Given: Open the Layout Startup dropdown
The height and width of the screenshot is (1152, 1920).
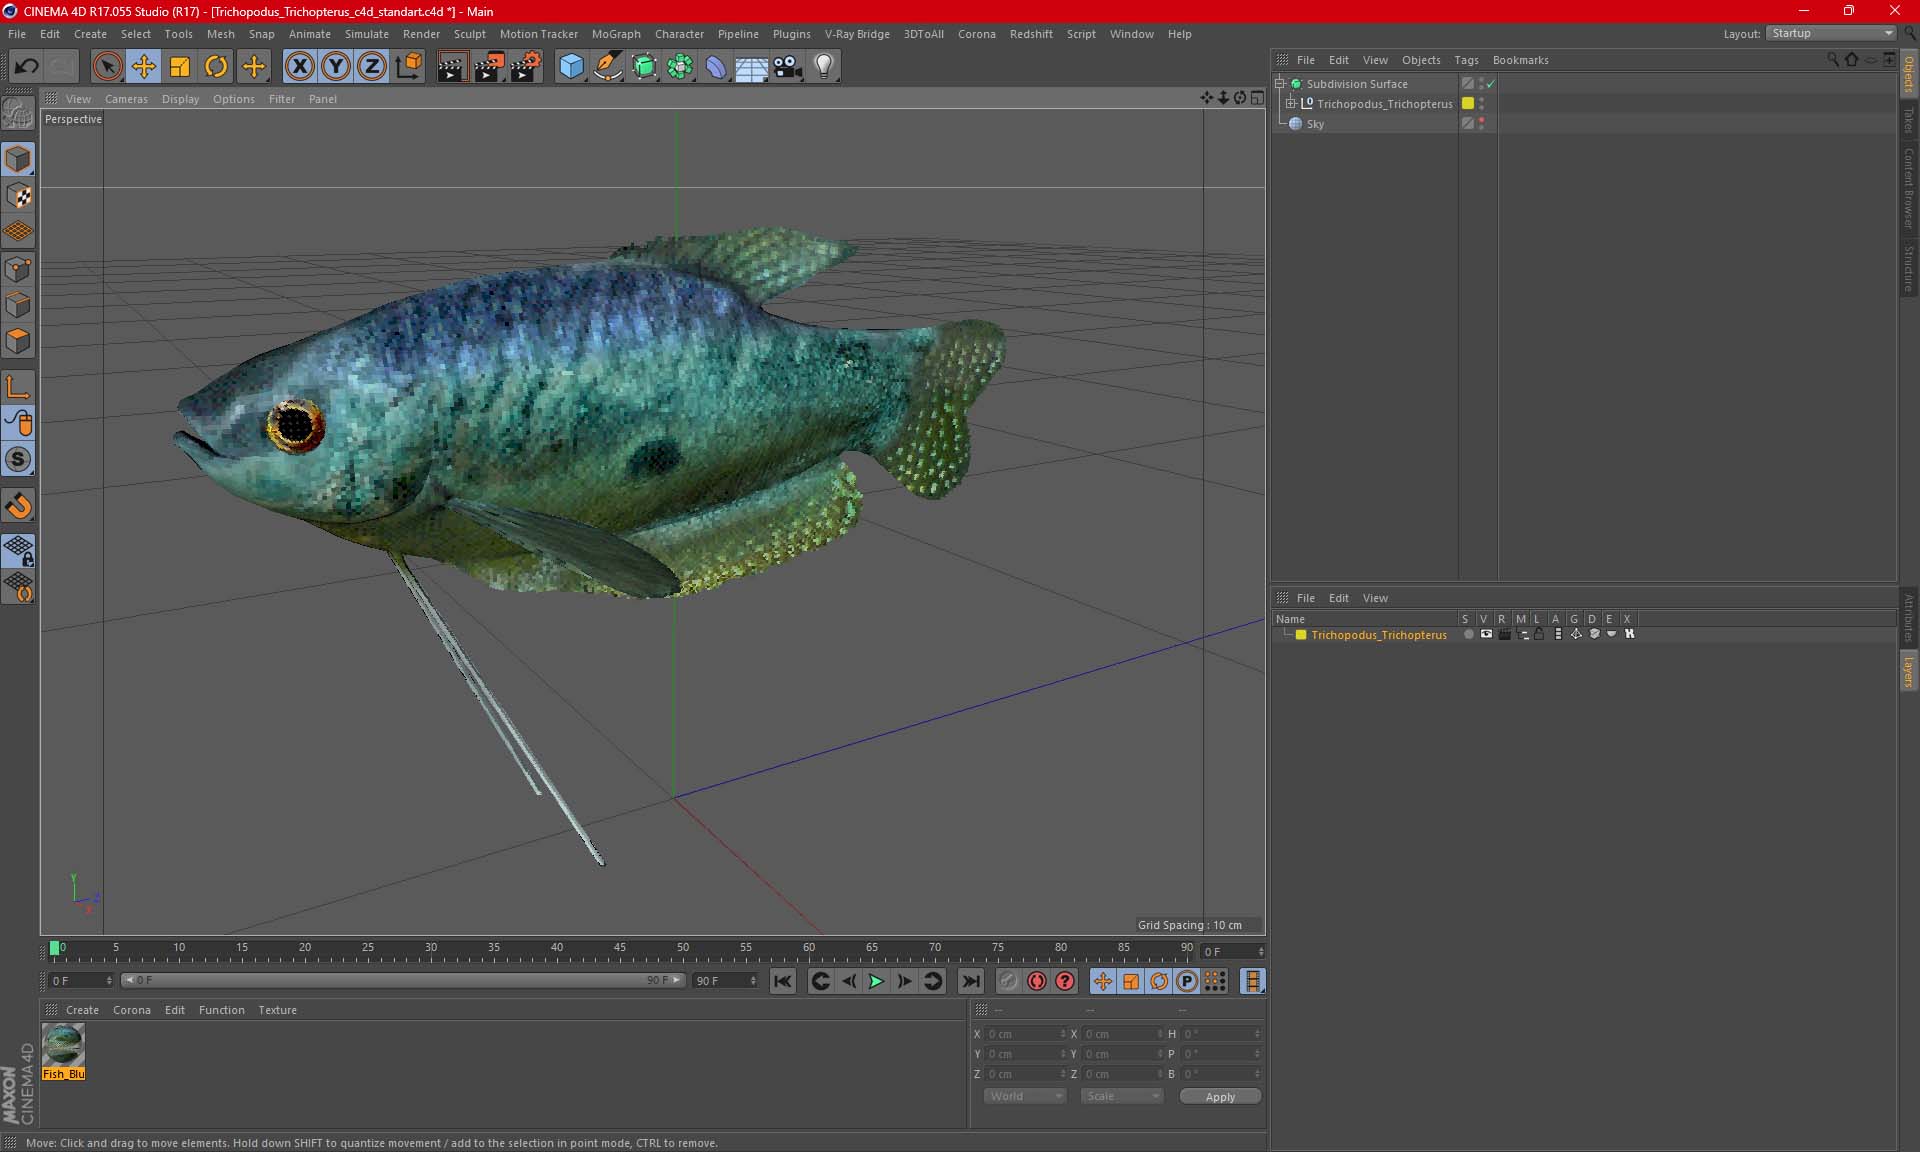Looking at the screenshot, I should [x=1831, y=33].
